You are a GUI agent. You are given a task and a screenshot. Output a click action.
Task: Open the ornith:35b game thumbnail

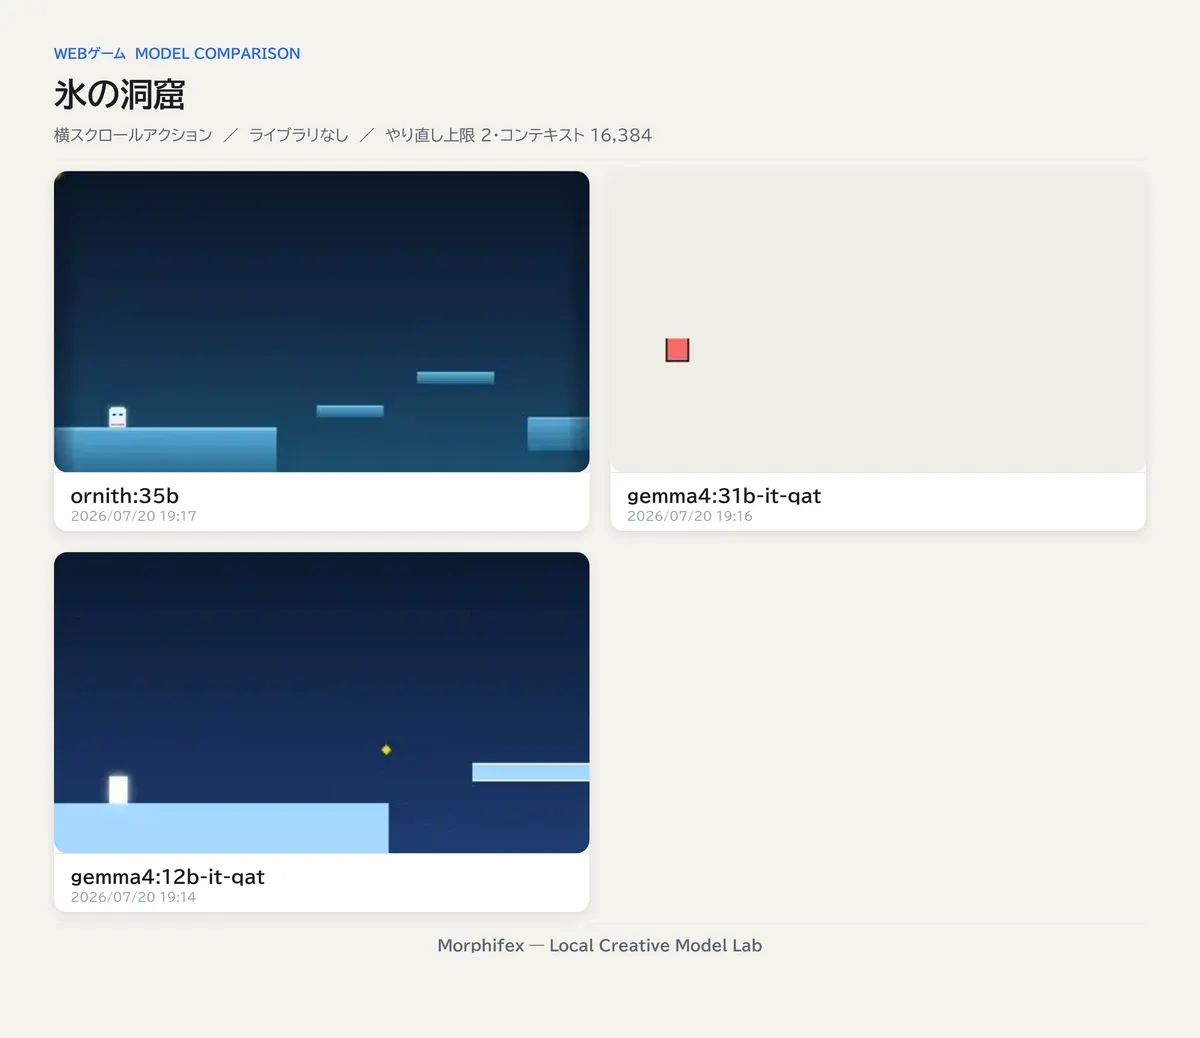tap(321, 321)
